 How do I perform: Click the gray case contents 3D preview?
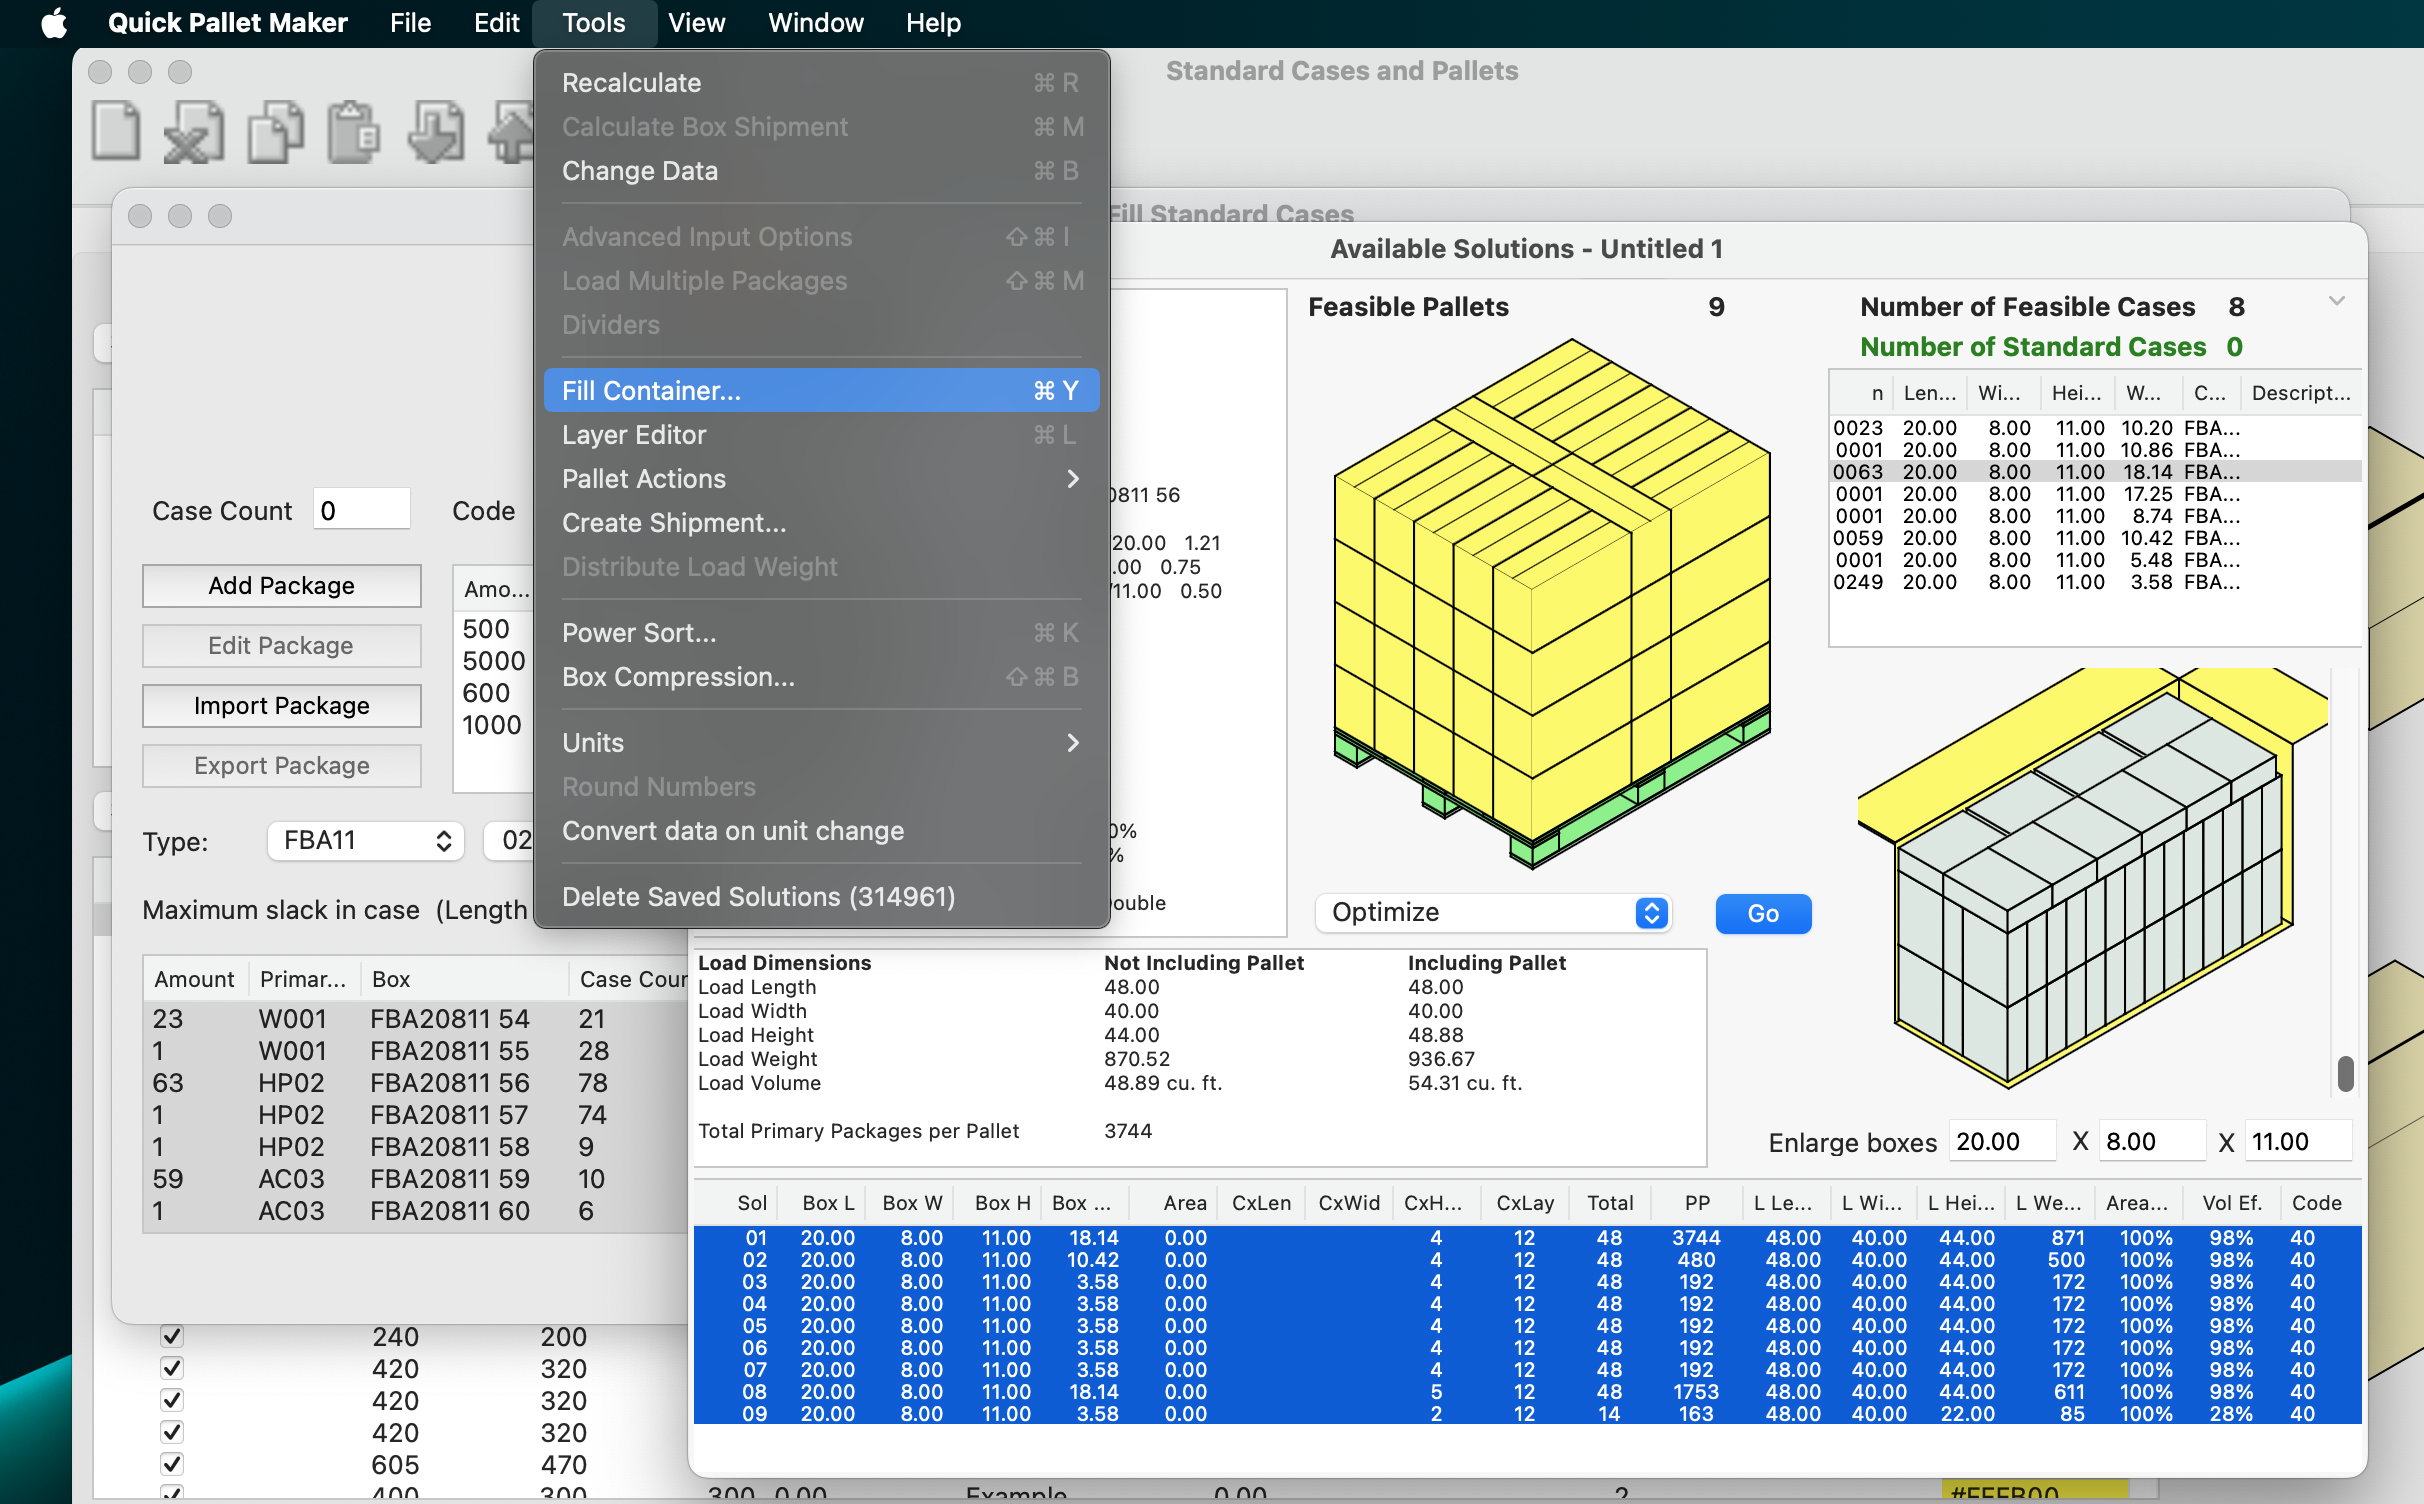tap(2093, 878)
